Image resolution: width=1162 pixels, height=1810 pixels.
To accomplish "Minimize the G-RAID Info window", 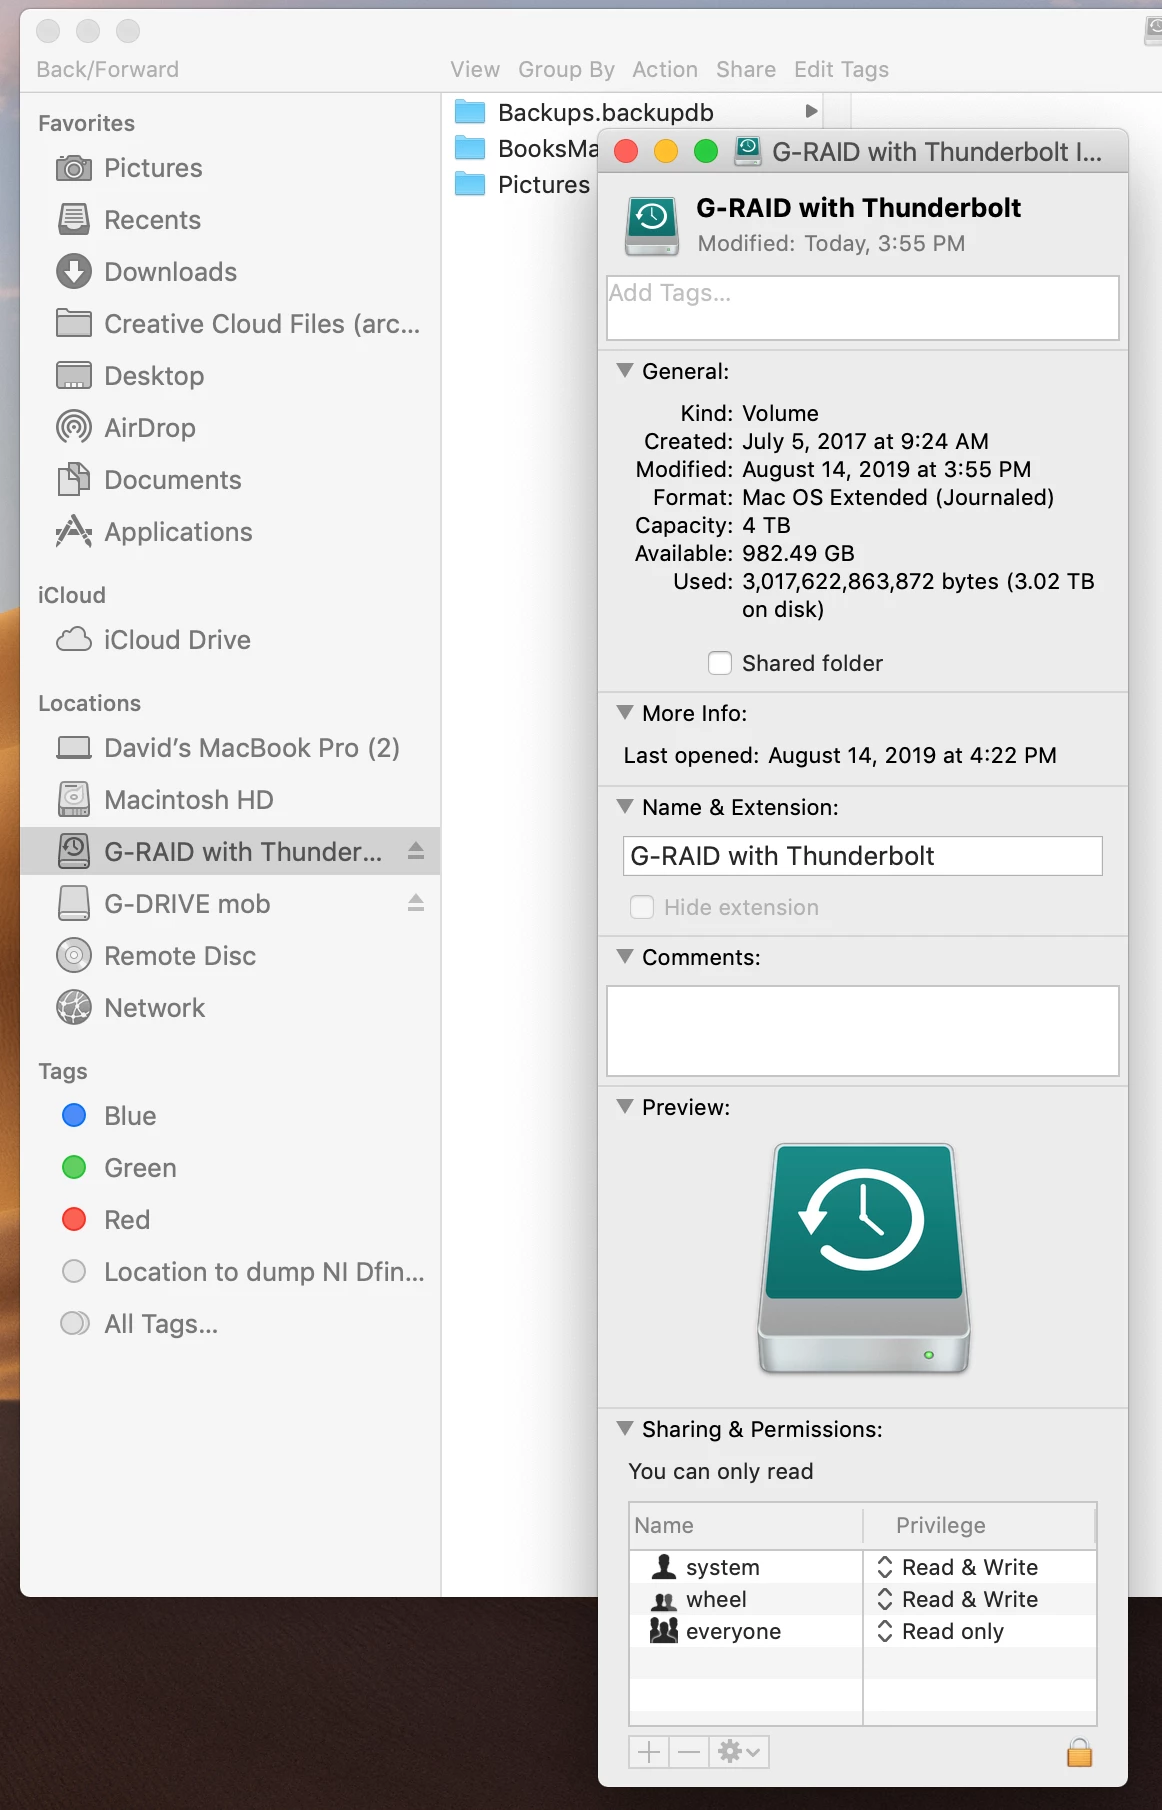I will tap(666, 151).
